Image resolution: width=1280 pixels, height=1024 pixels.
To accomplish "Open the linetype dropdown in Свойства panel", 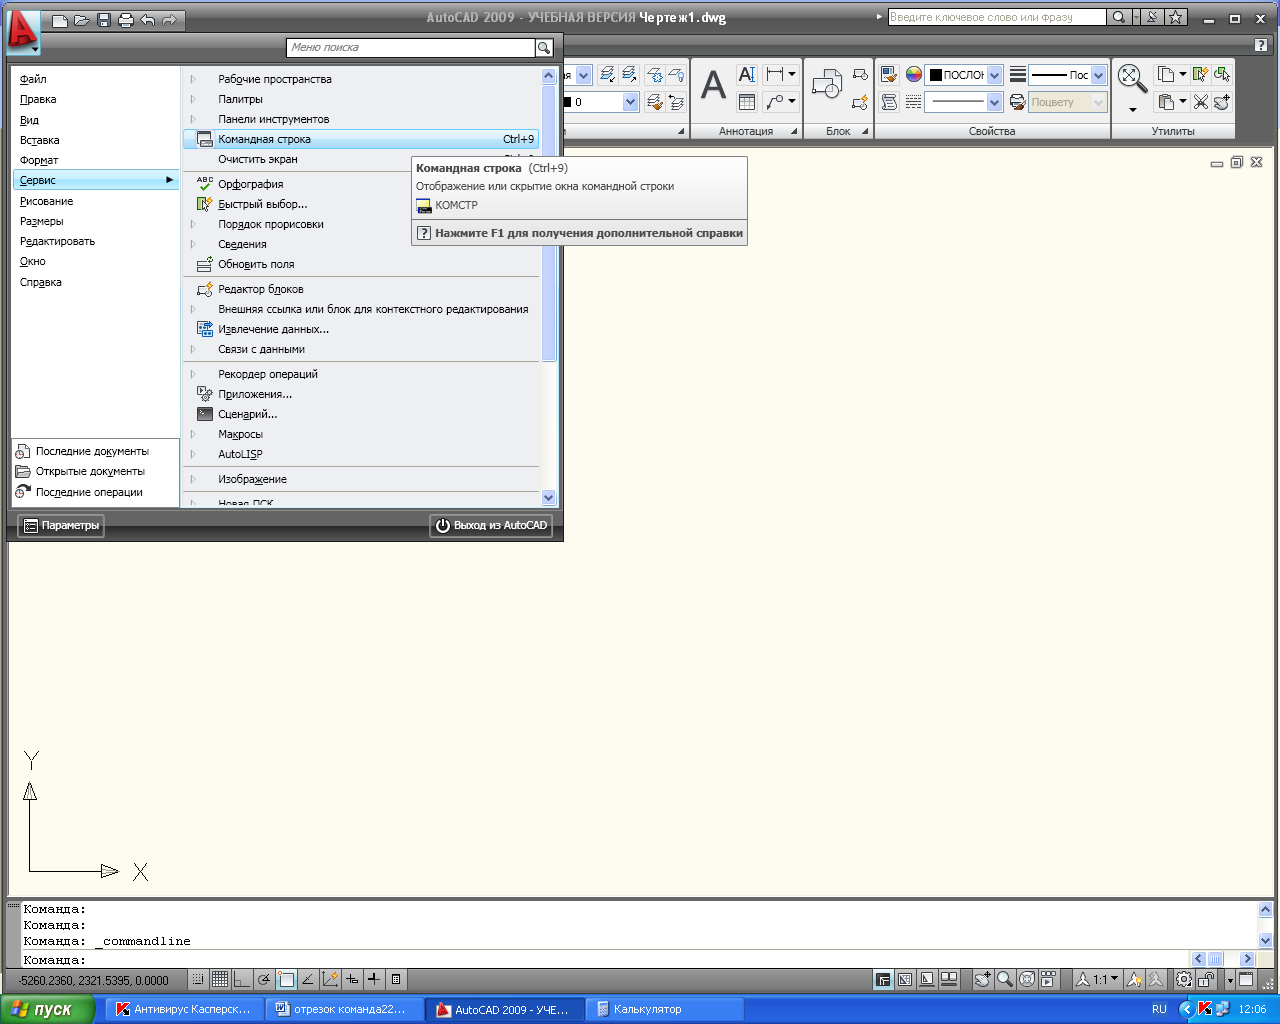I will tap(994, 102).
